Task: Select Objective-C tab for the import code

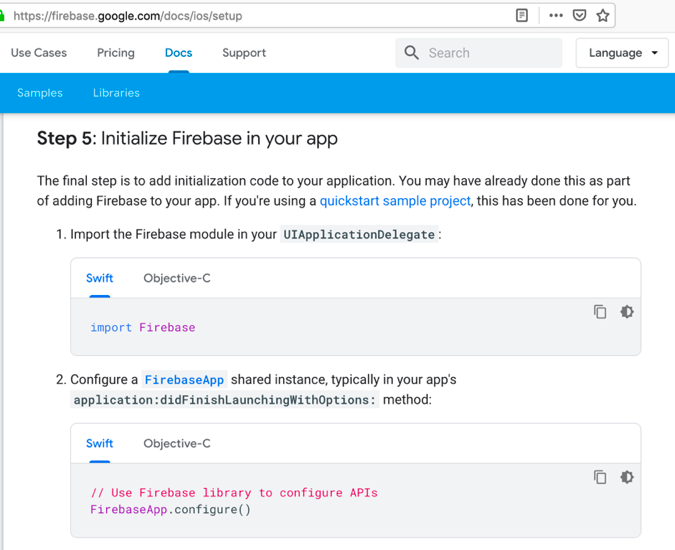Action: tap(177, 278)
